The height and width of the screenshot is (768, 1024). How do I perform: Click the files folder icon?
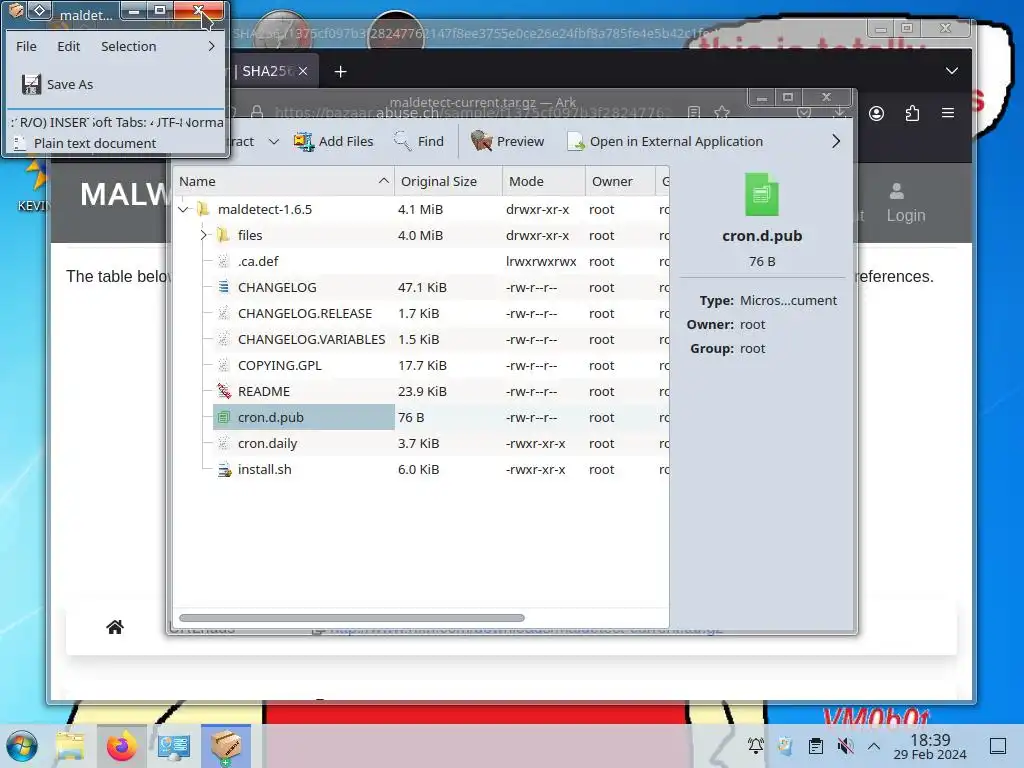[223, 234]
